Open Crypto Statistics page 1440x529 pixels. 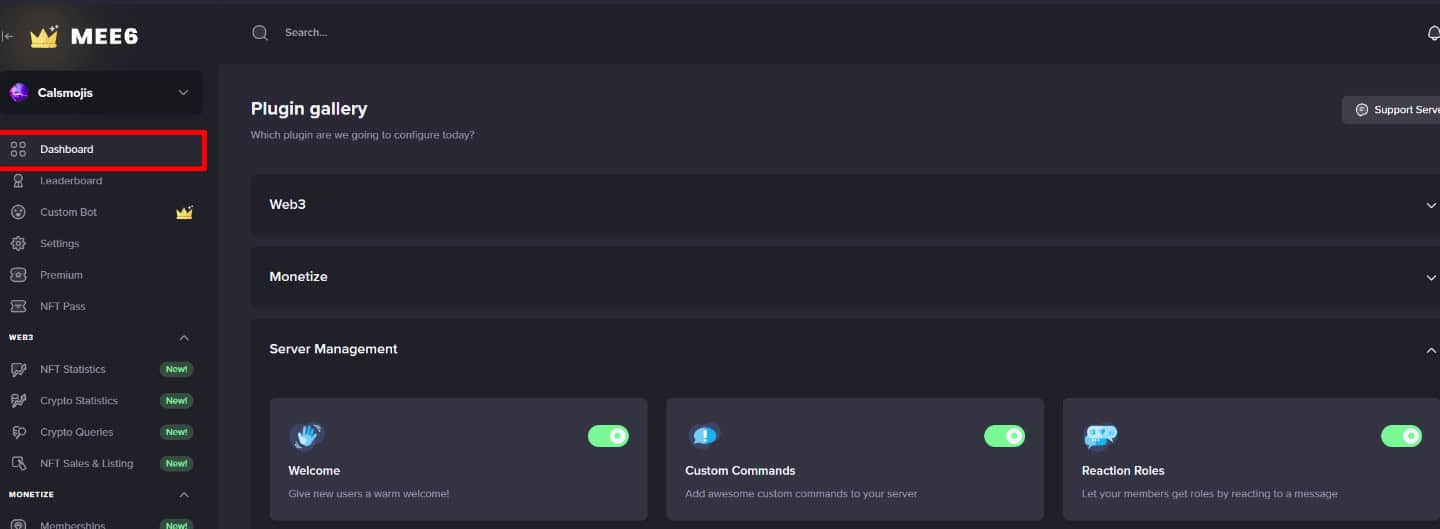point(79,401)
